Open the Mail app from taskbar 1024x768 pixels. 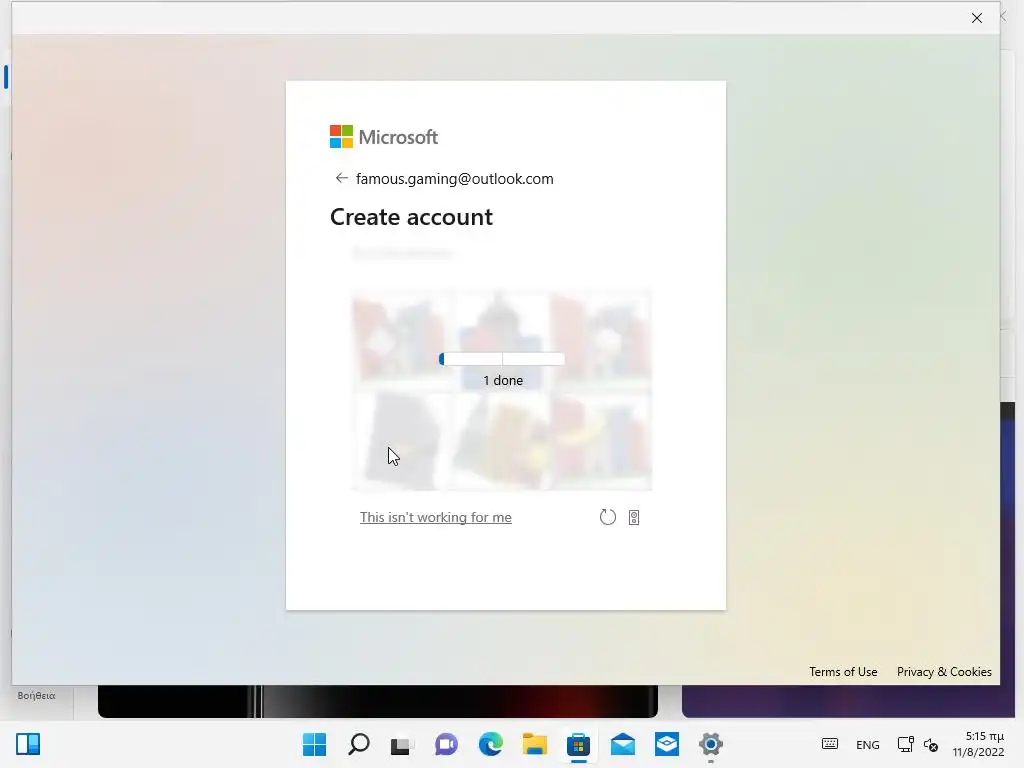click(622, 744)
